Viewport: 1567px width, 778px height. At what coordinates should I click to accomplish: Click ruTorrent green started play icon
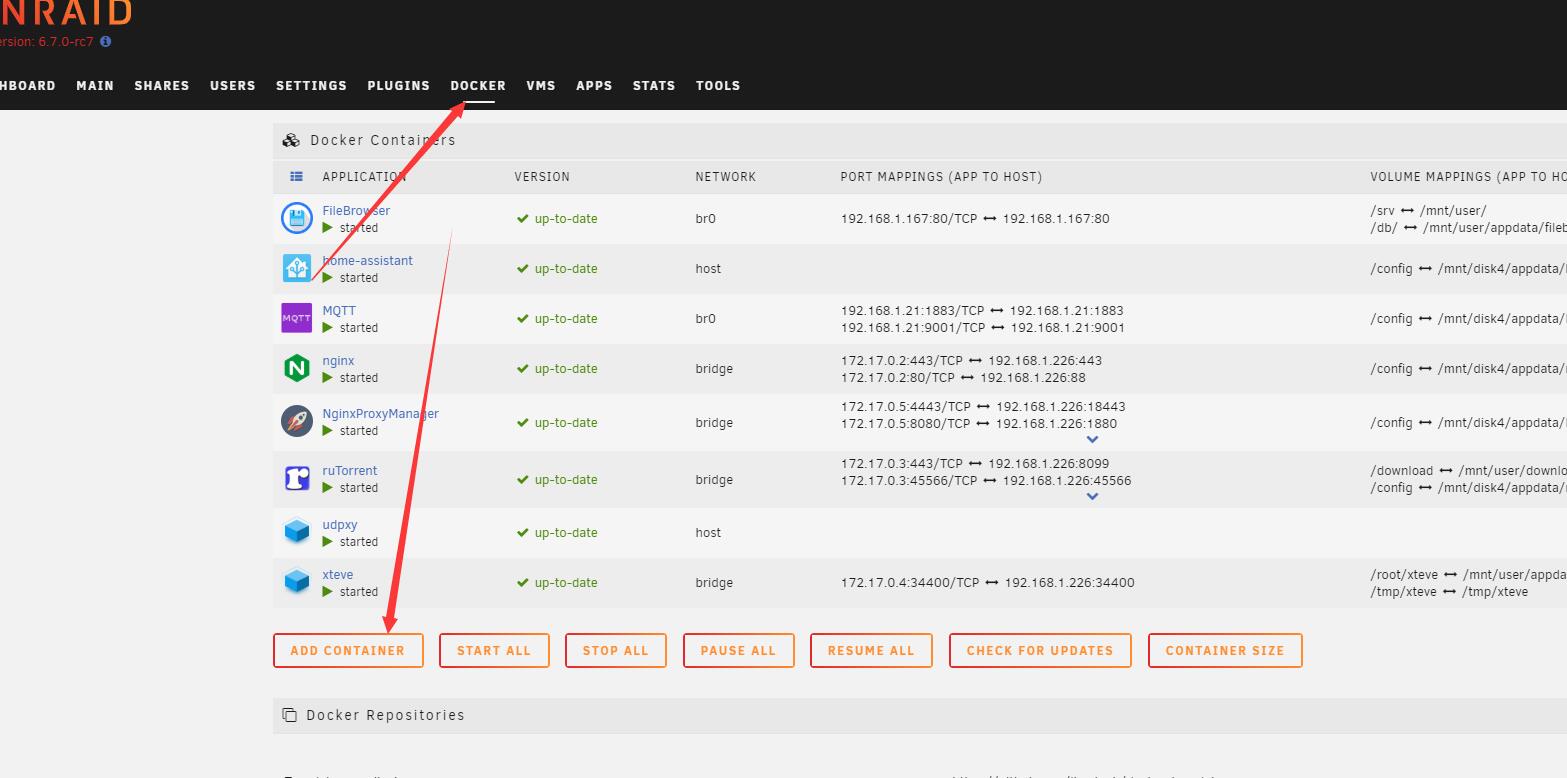328,488
